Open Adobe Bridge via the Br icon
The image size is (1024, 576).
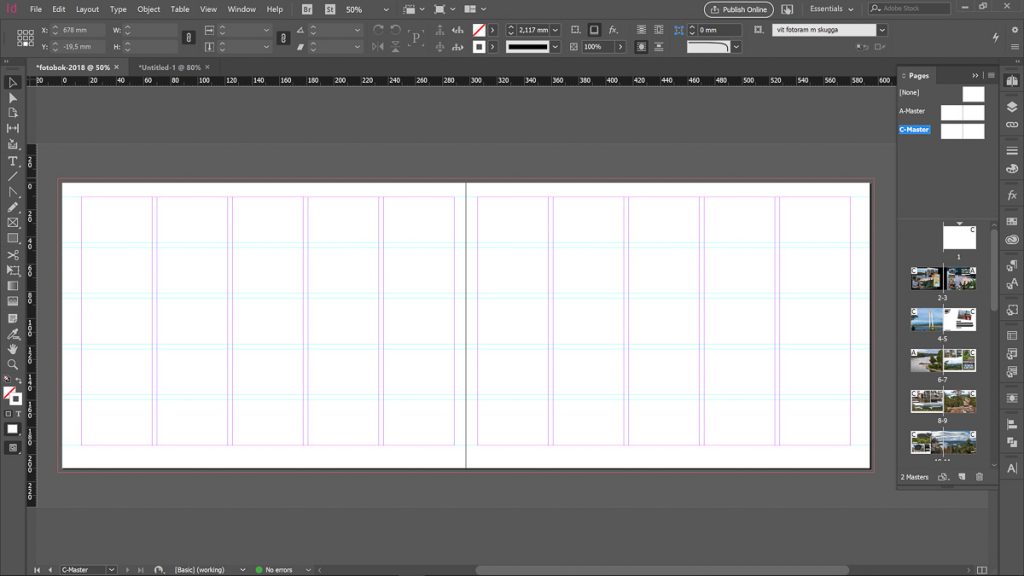point(307,9)
